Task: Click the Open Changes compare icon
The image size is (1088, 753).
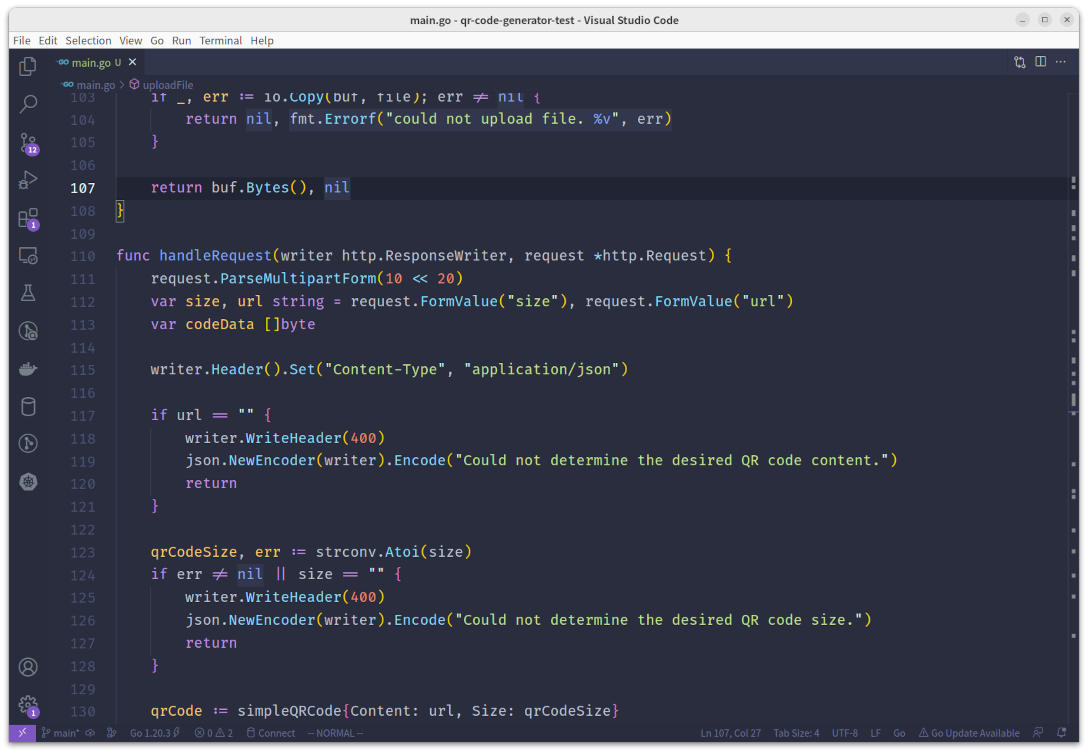Action: click(x=1019, y=62)
